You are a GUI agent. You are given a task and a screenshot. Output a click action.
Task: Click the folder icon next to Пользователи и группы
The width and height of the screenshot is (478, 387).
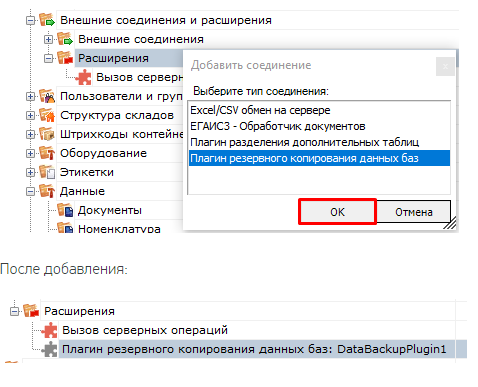coord(47,96)
